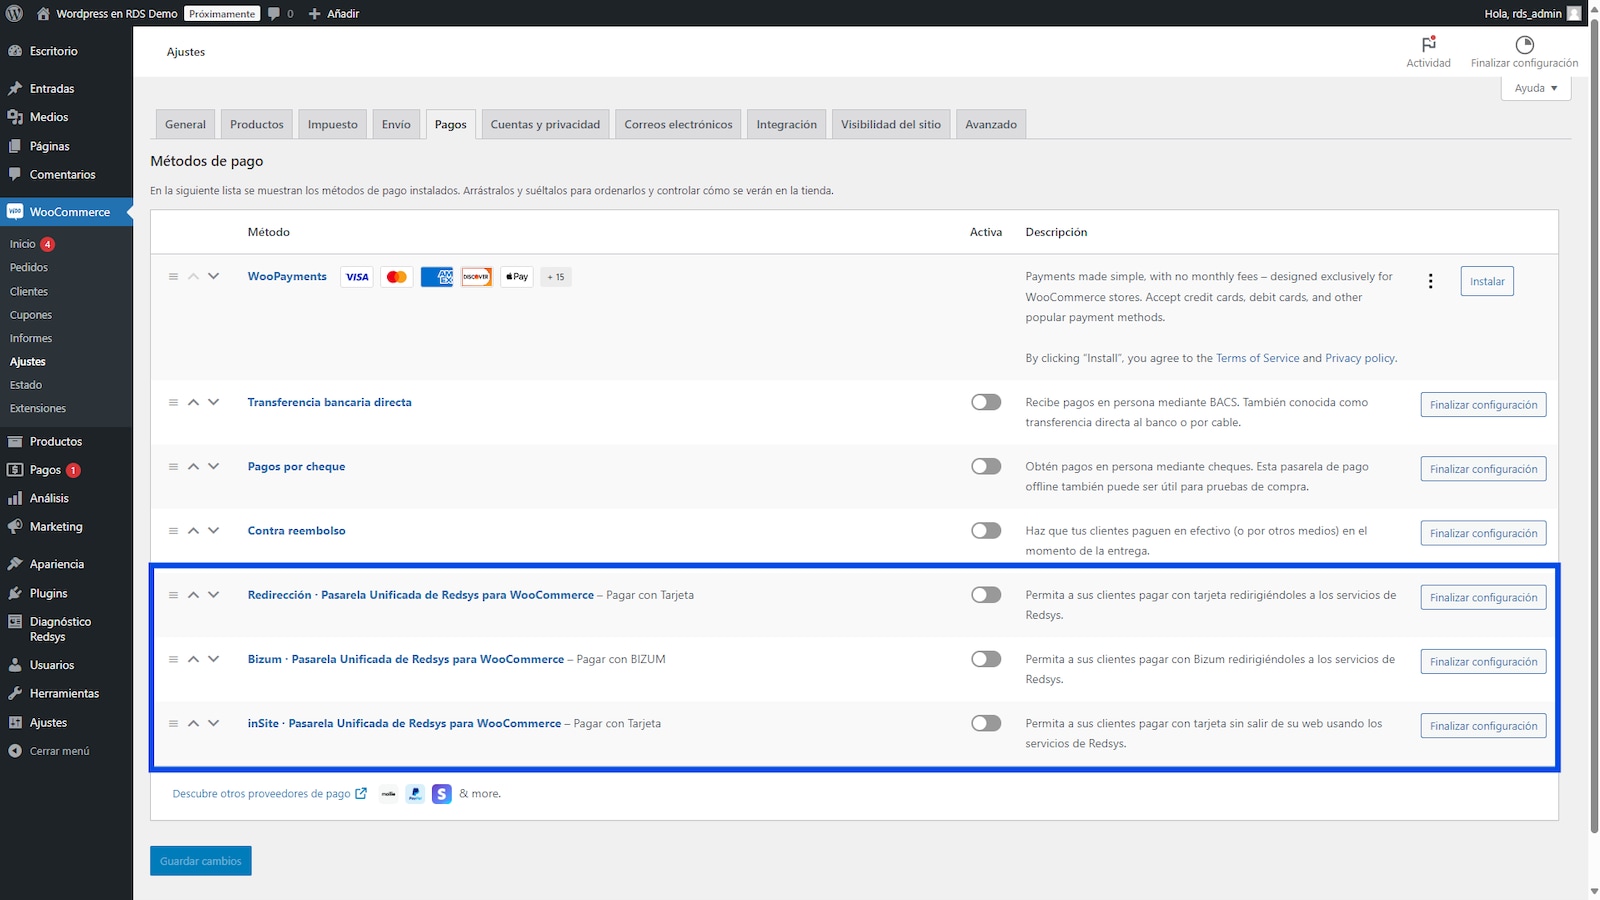Click the Apple Pay icon in the WooPayments row

click(517, 277)
